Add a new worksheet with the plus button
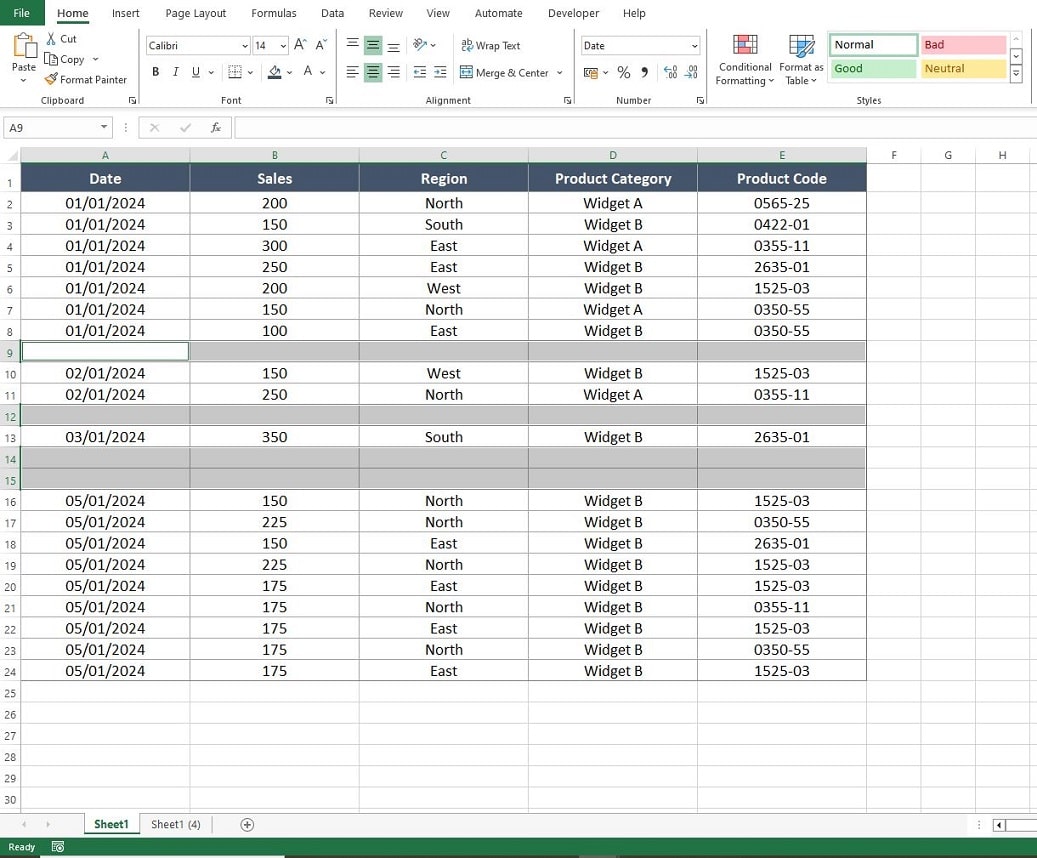 pyautogui.click(x=246, y=824)
